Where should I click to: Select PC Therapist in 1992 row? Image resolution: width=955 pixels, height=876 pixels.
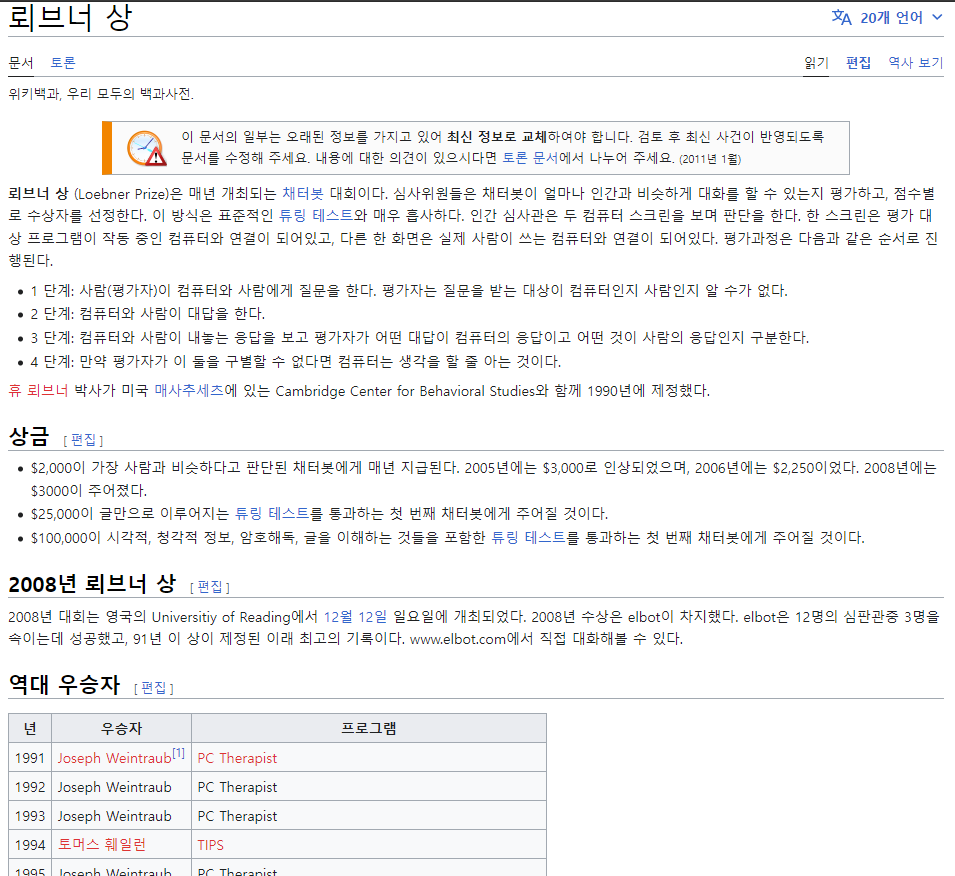pos(237,787)
